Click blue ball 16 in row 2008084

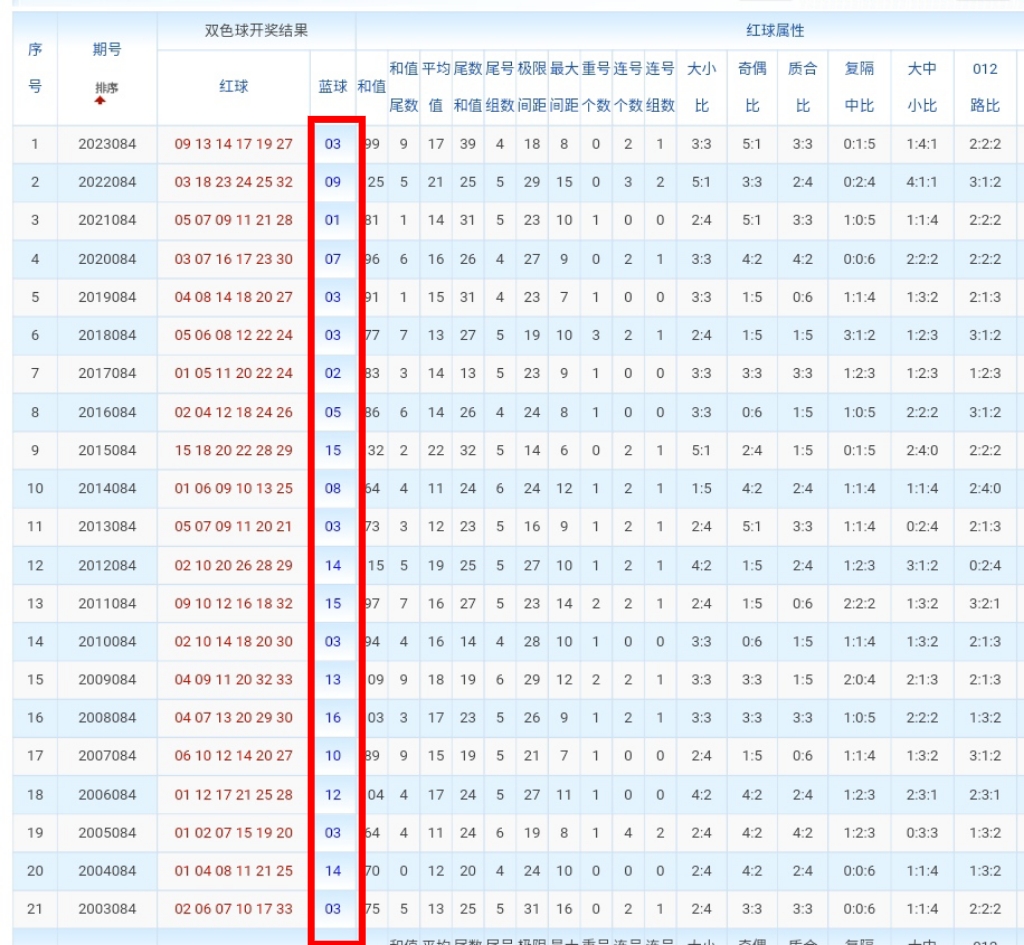[x=333, y=717]
